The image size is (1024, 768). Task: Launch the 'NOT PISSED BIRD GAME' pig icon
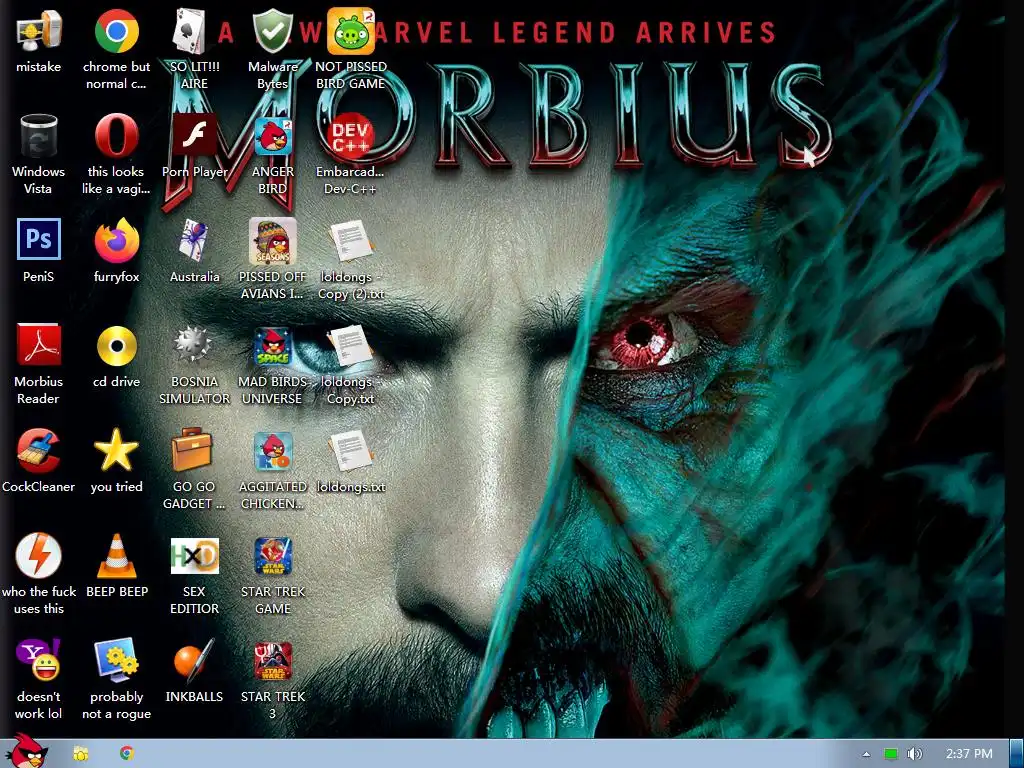pos(351,31)
